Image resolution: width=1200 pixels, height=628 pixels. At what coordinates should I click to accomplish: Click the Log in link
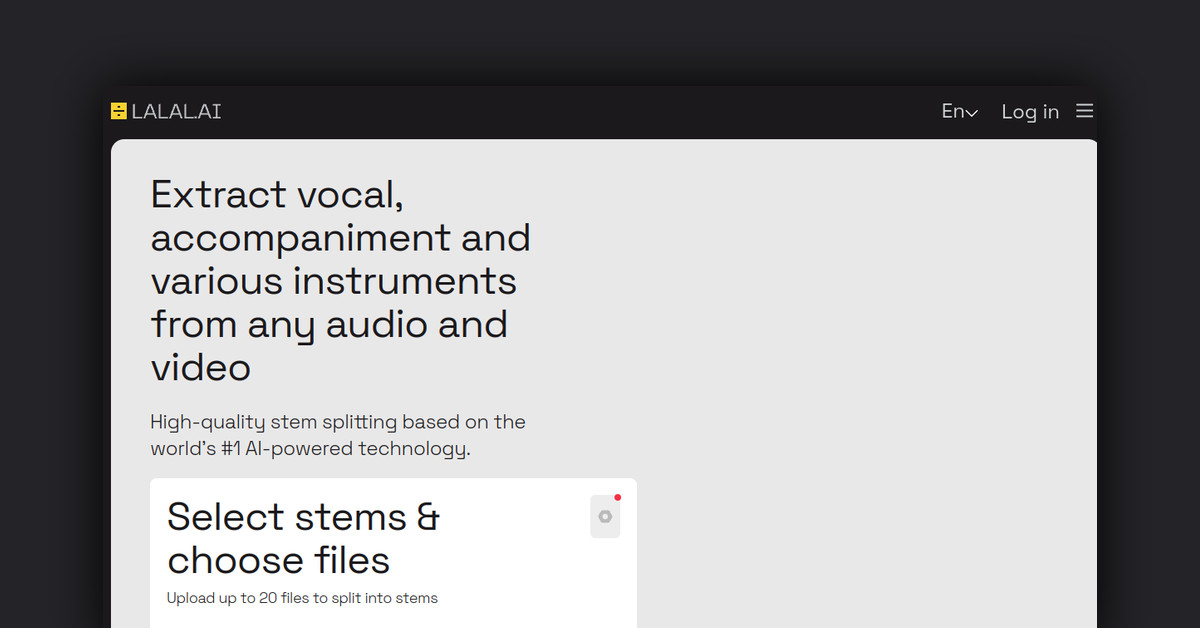pyautogui.click(x=1030, y=111)
